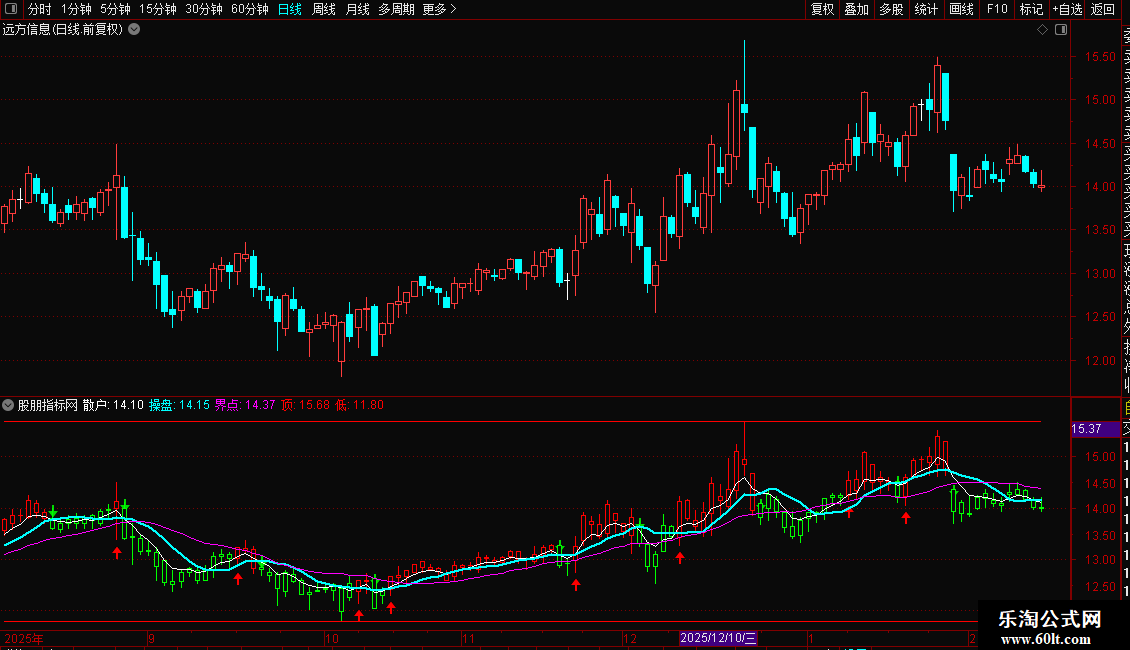This screenshot has height=650, width=1130.
Task: Click the 界点: 14.37 indicator value
Action: tap(245, 405)
